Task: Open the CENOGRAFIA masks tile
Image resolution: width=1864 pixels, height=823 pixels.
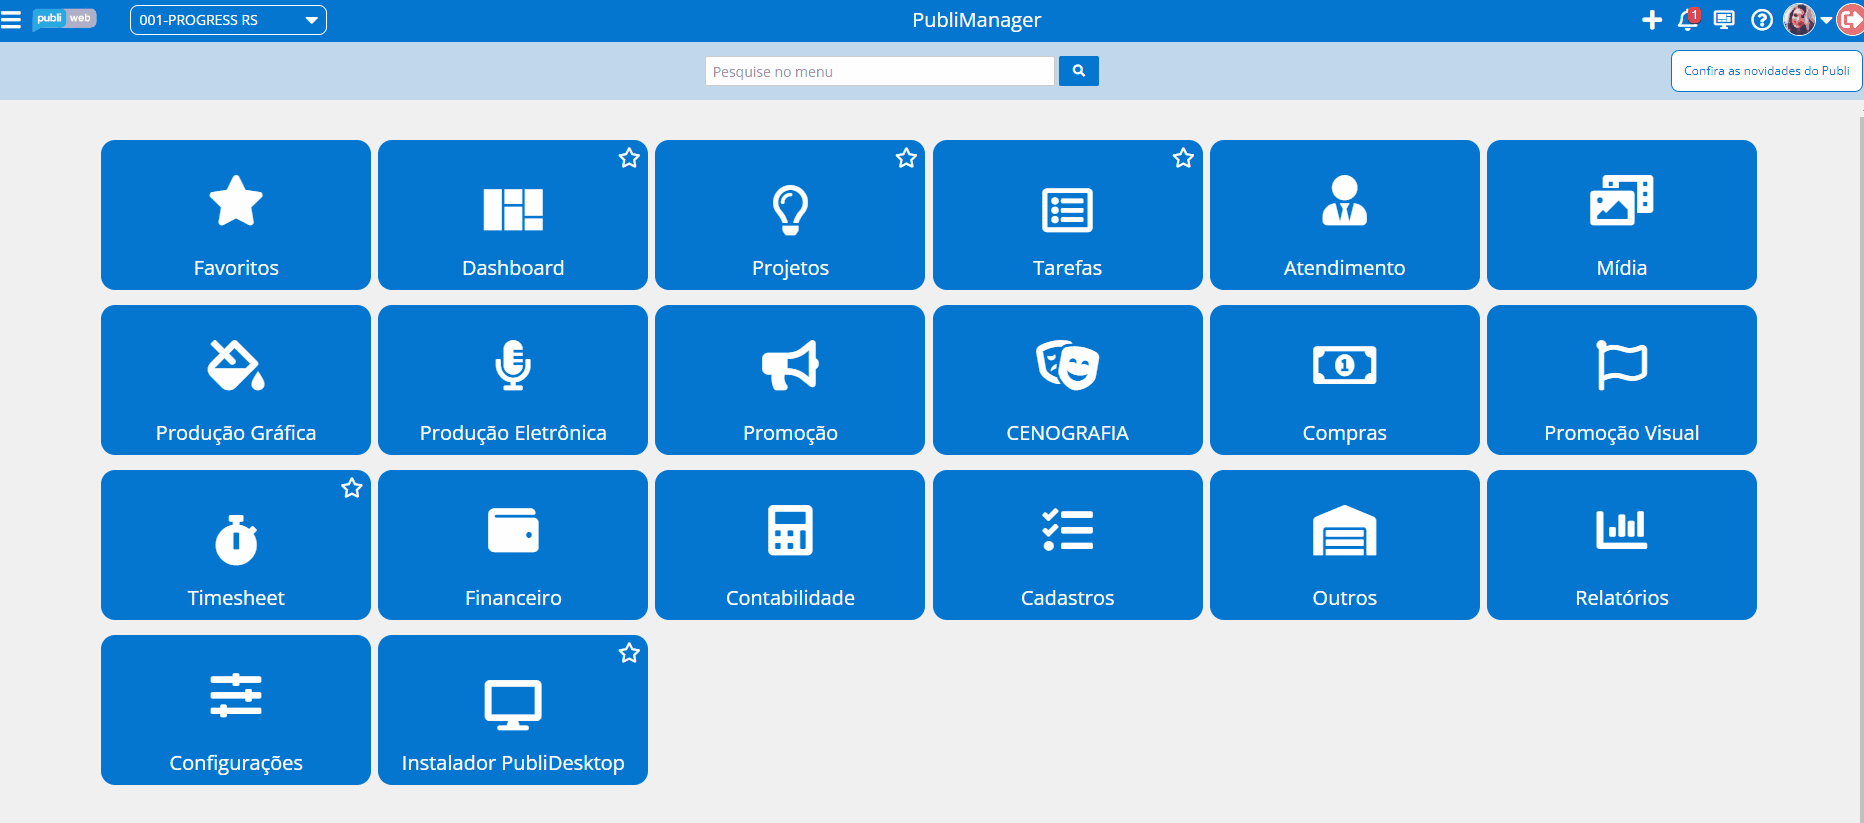Action: click(x=1067, y=380)
